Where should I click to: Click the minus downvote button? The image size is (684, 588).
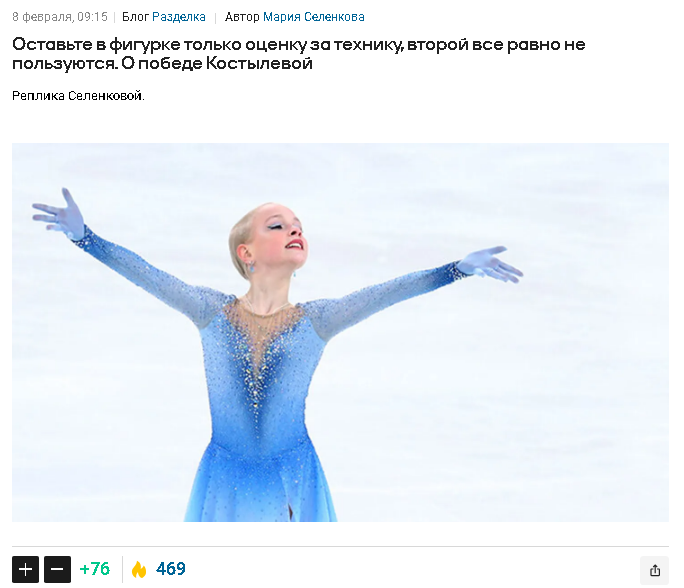(x=58, y=569)
